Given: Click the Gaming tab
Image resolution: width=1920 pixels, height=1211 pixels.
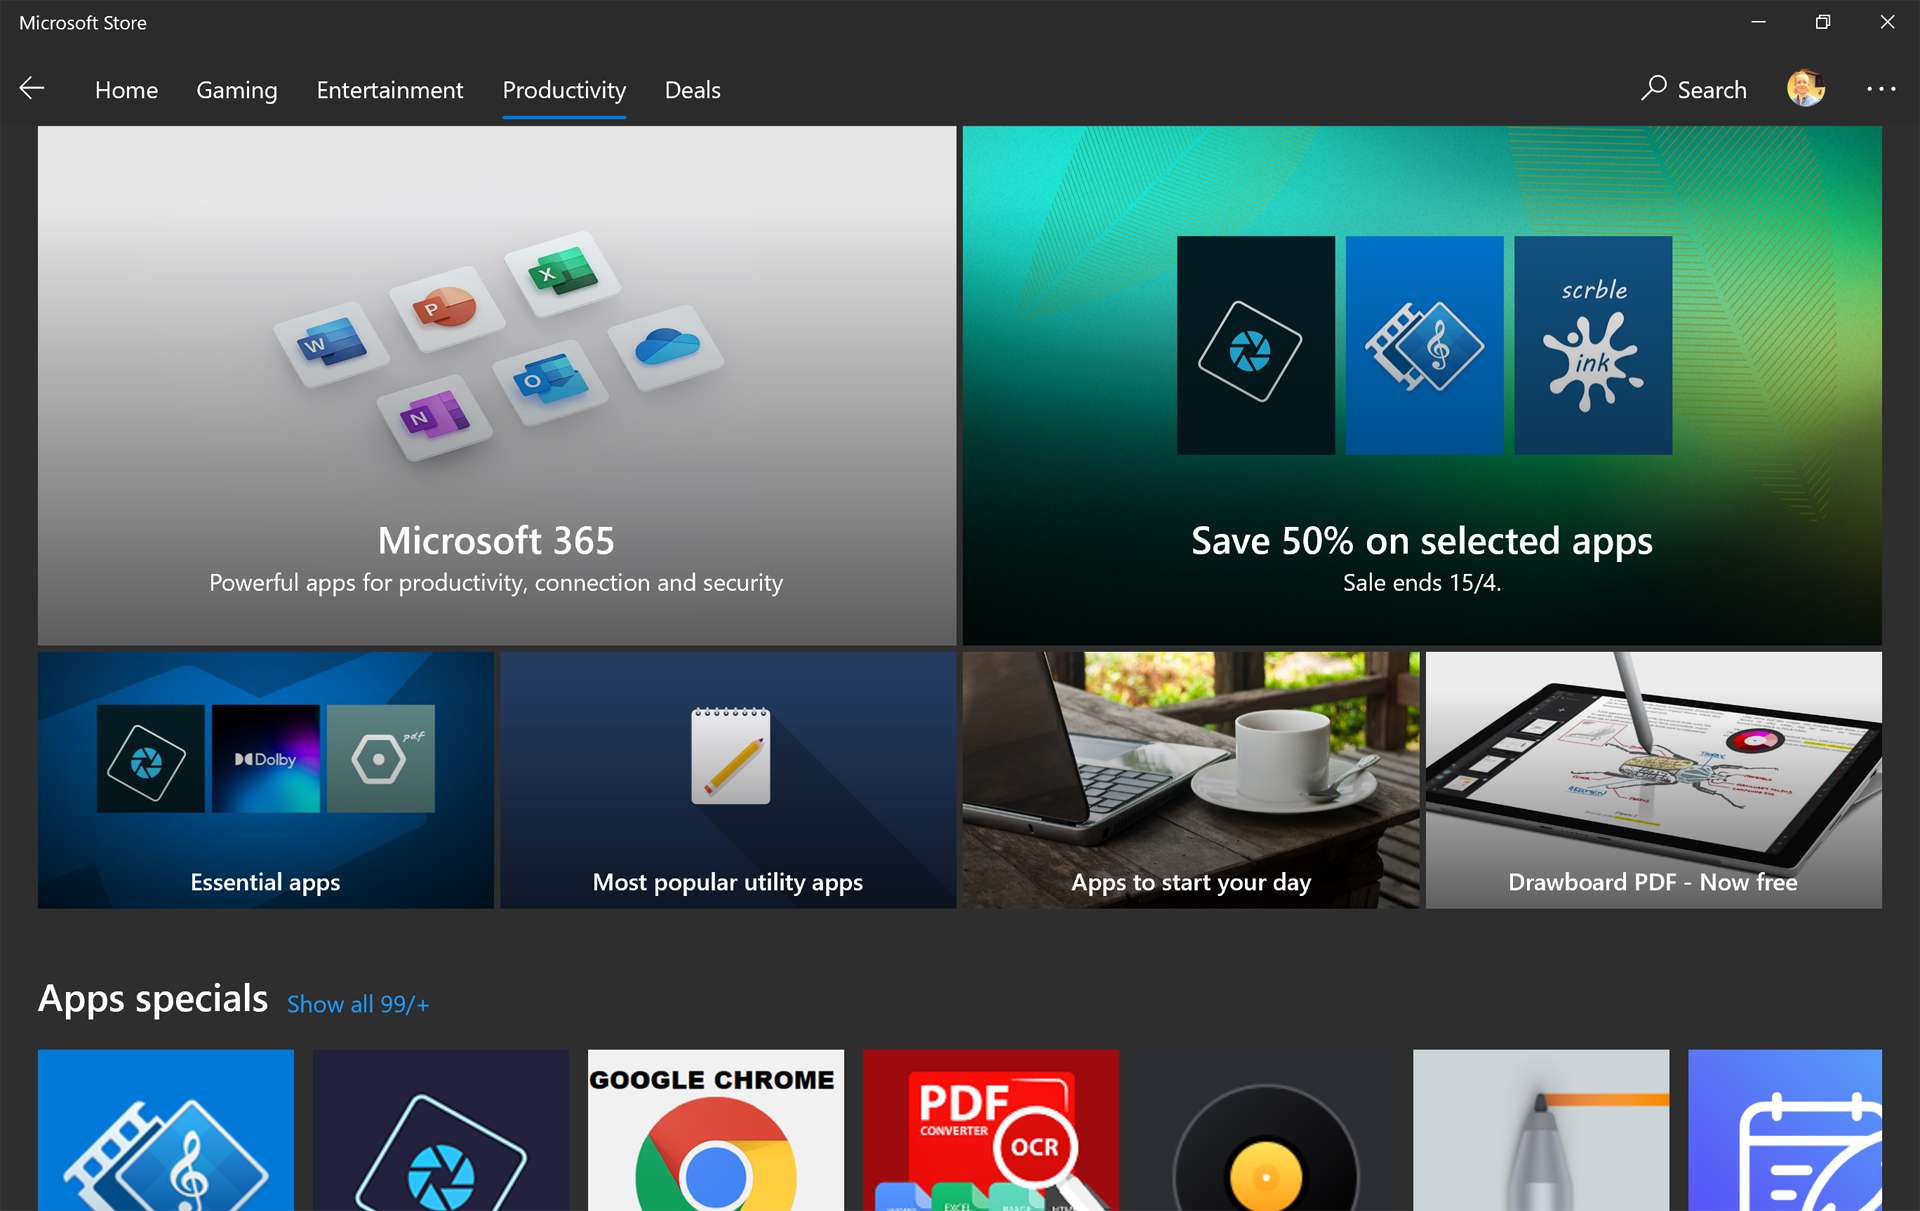Looking at the screenshot, I should 236,89.
